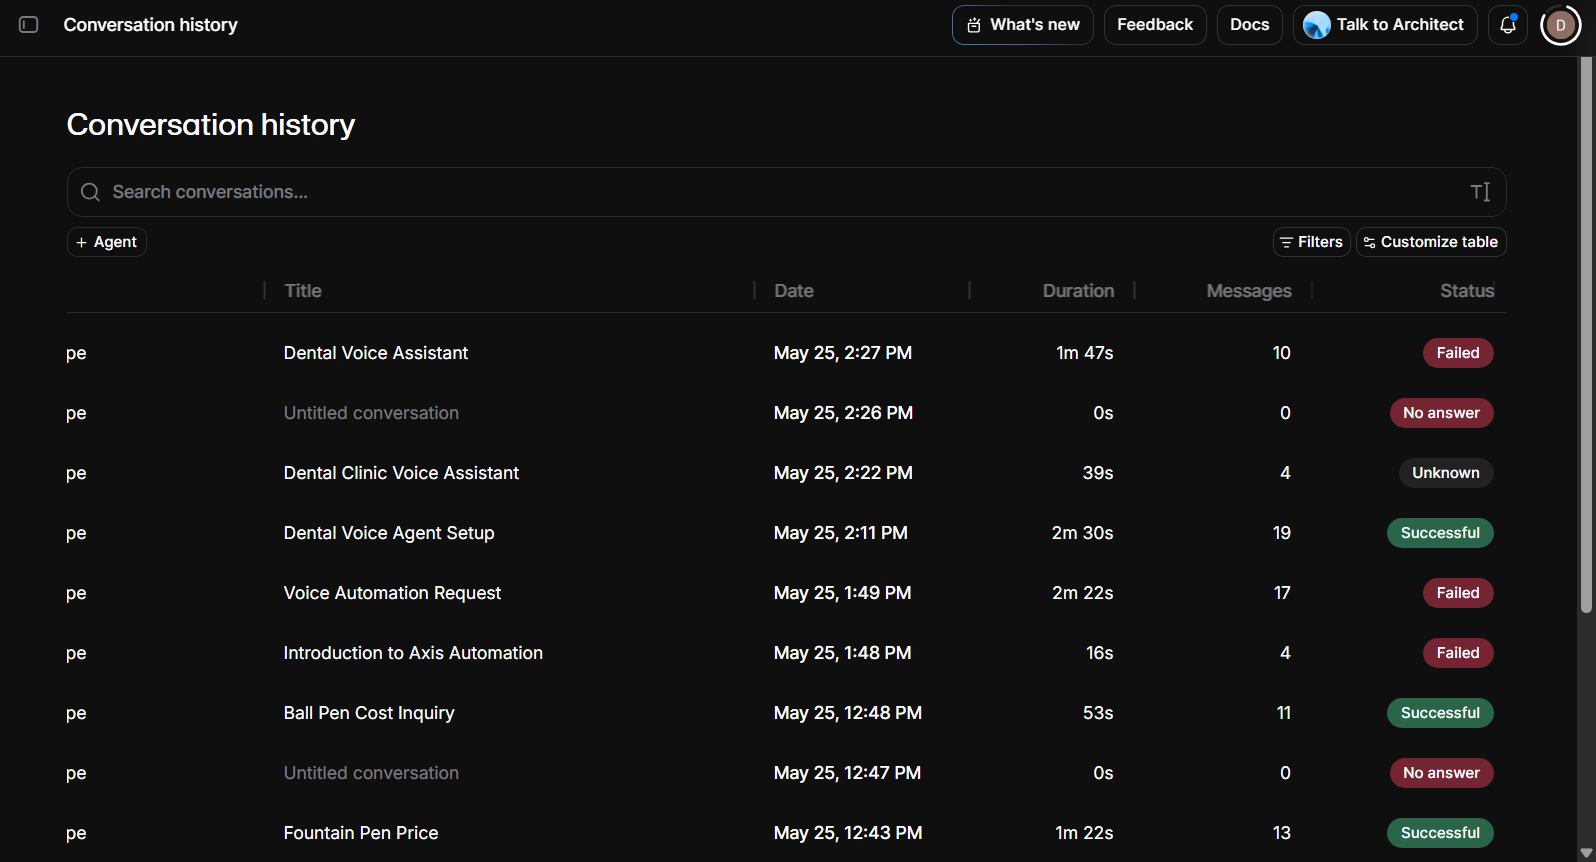Image resolution: width=1596 pixels, height=862 pixels.
Task: Click the Unknown status badge
Action: 1446,473
